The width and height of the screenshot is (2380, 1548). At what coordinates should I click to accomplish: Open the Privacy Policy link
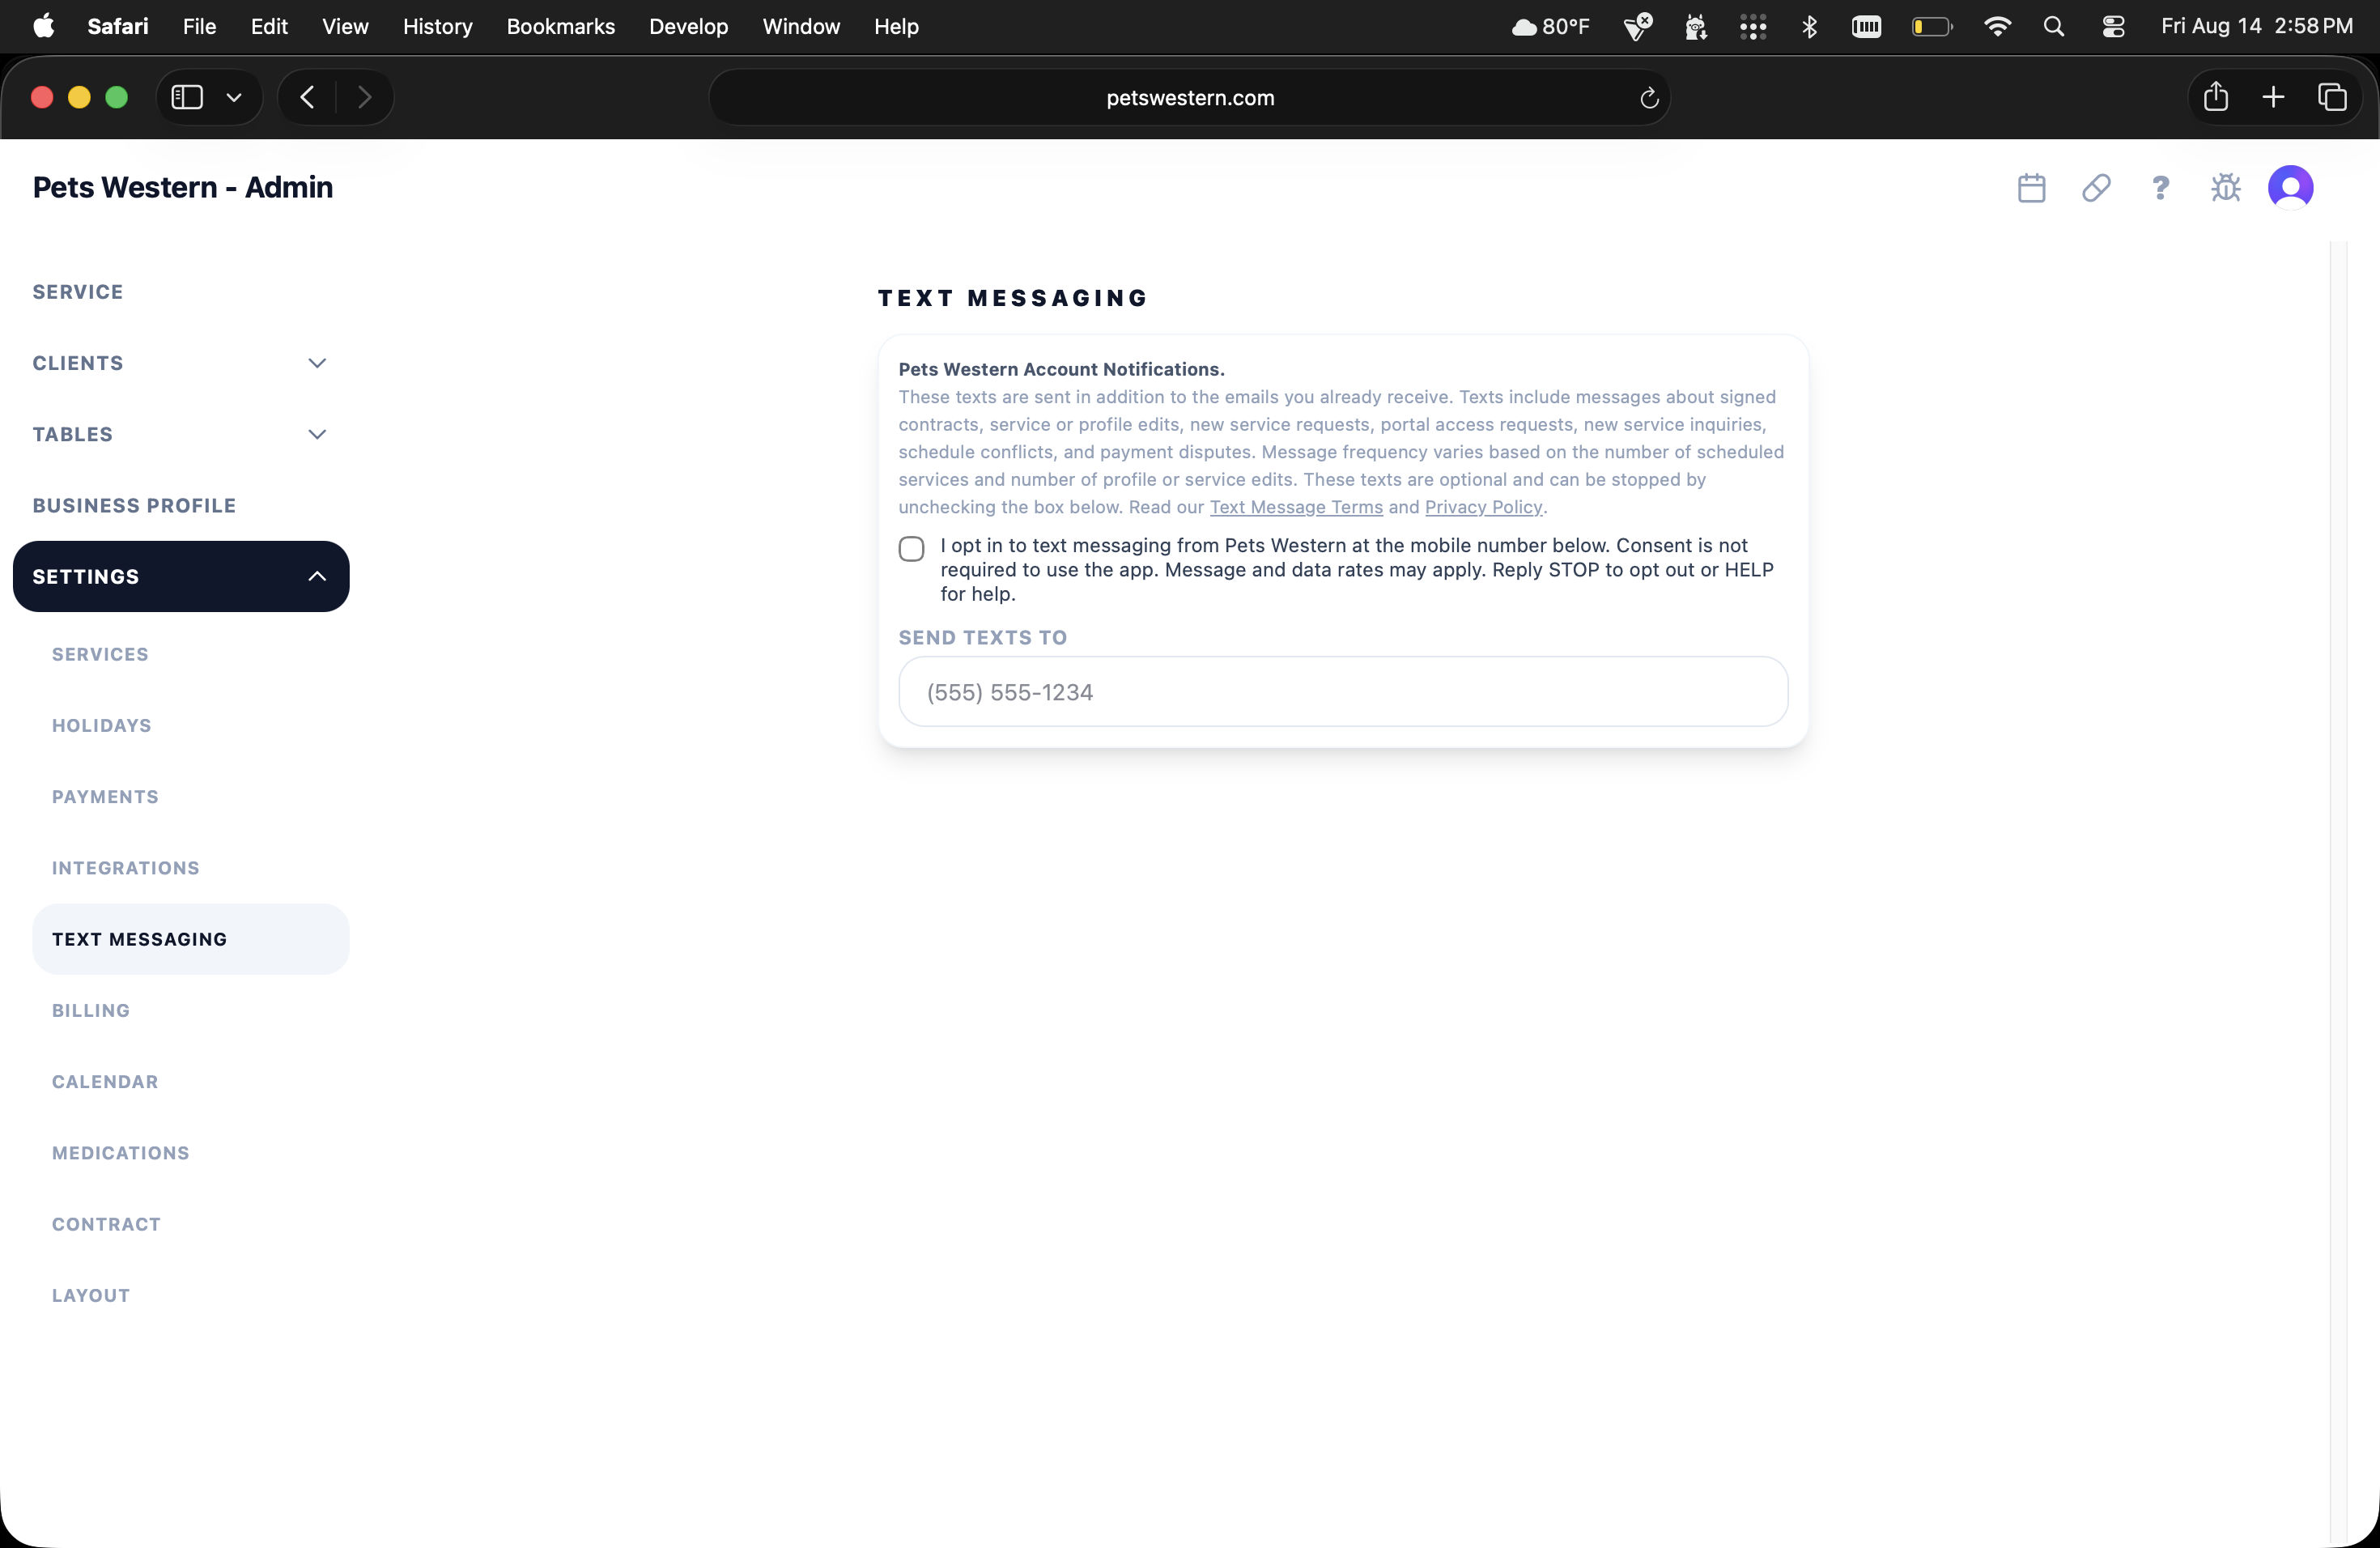pyautogui.click(x=1483, y=507)
